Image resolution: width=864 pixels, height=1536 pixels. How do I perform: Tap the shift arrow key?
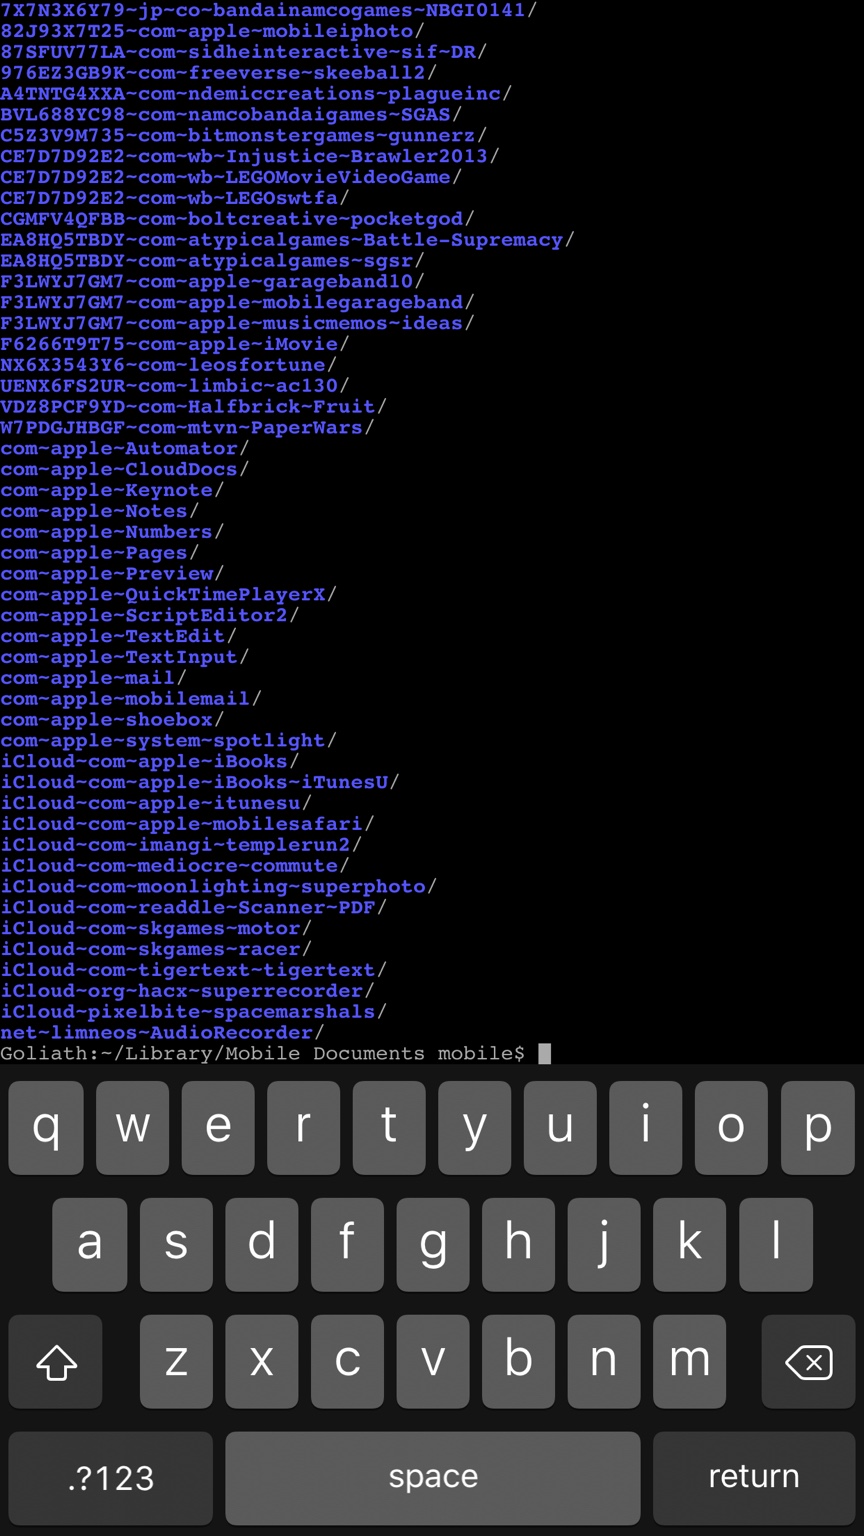pos(56,1361)
